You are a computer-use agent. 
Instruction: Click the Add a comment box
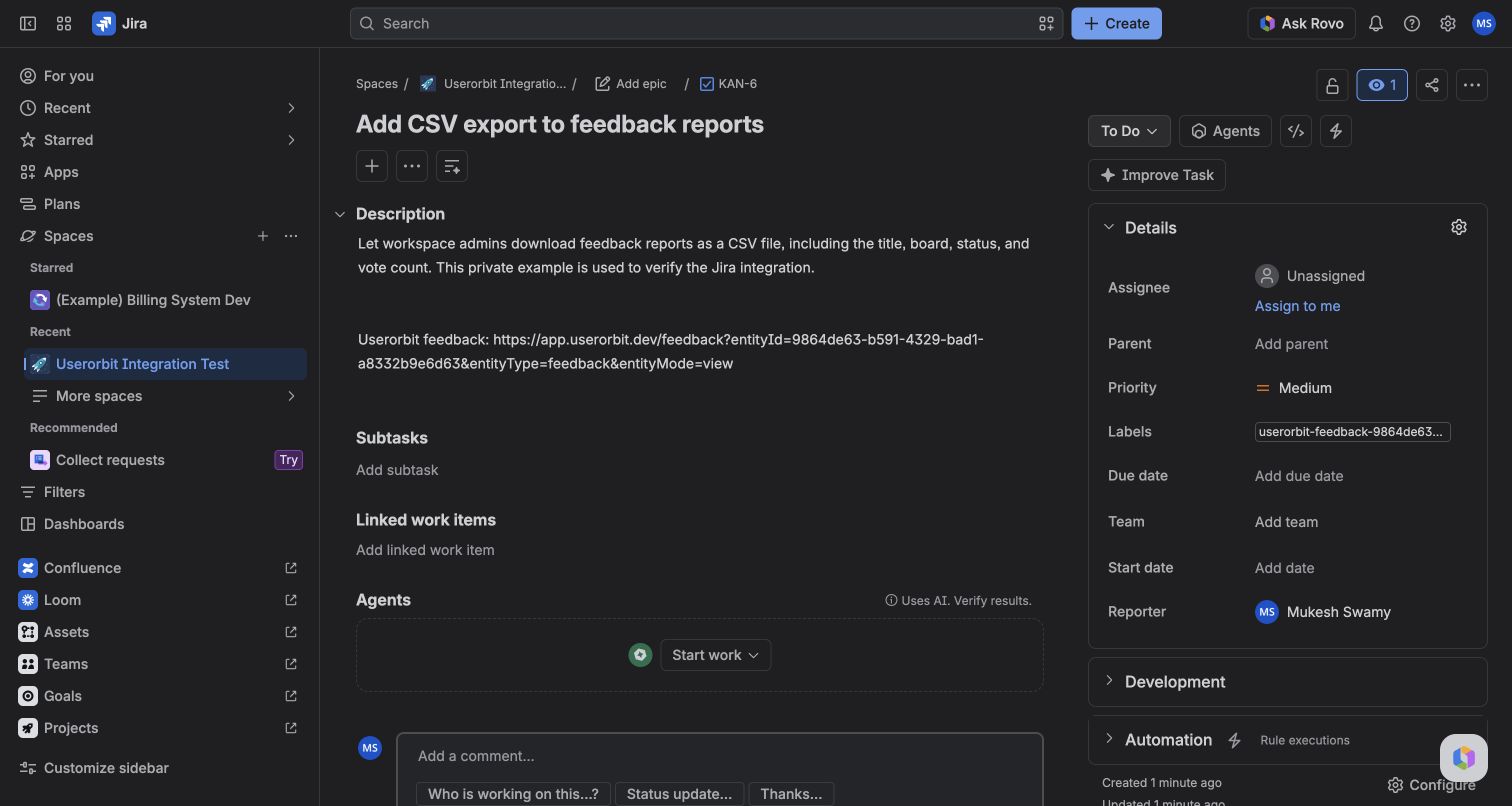720,756
